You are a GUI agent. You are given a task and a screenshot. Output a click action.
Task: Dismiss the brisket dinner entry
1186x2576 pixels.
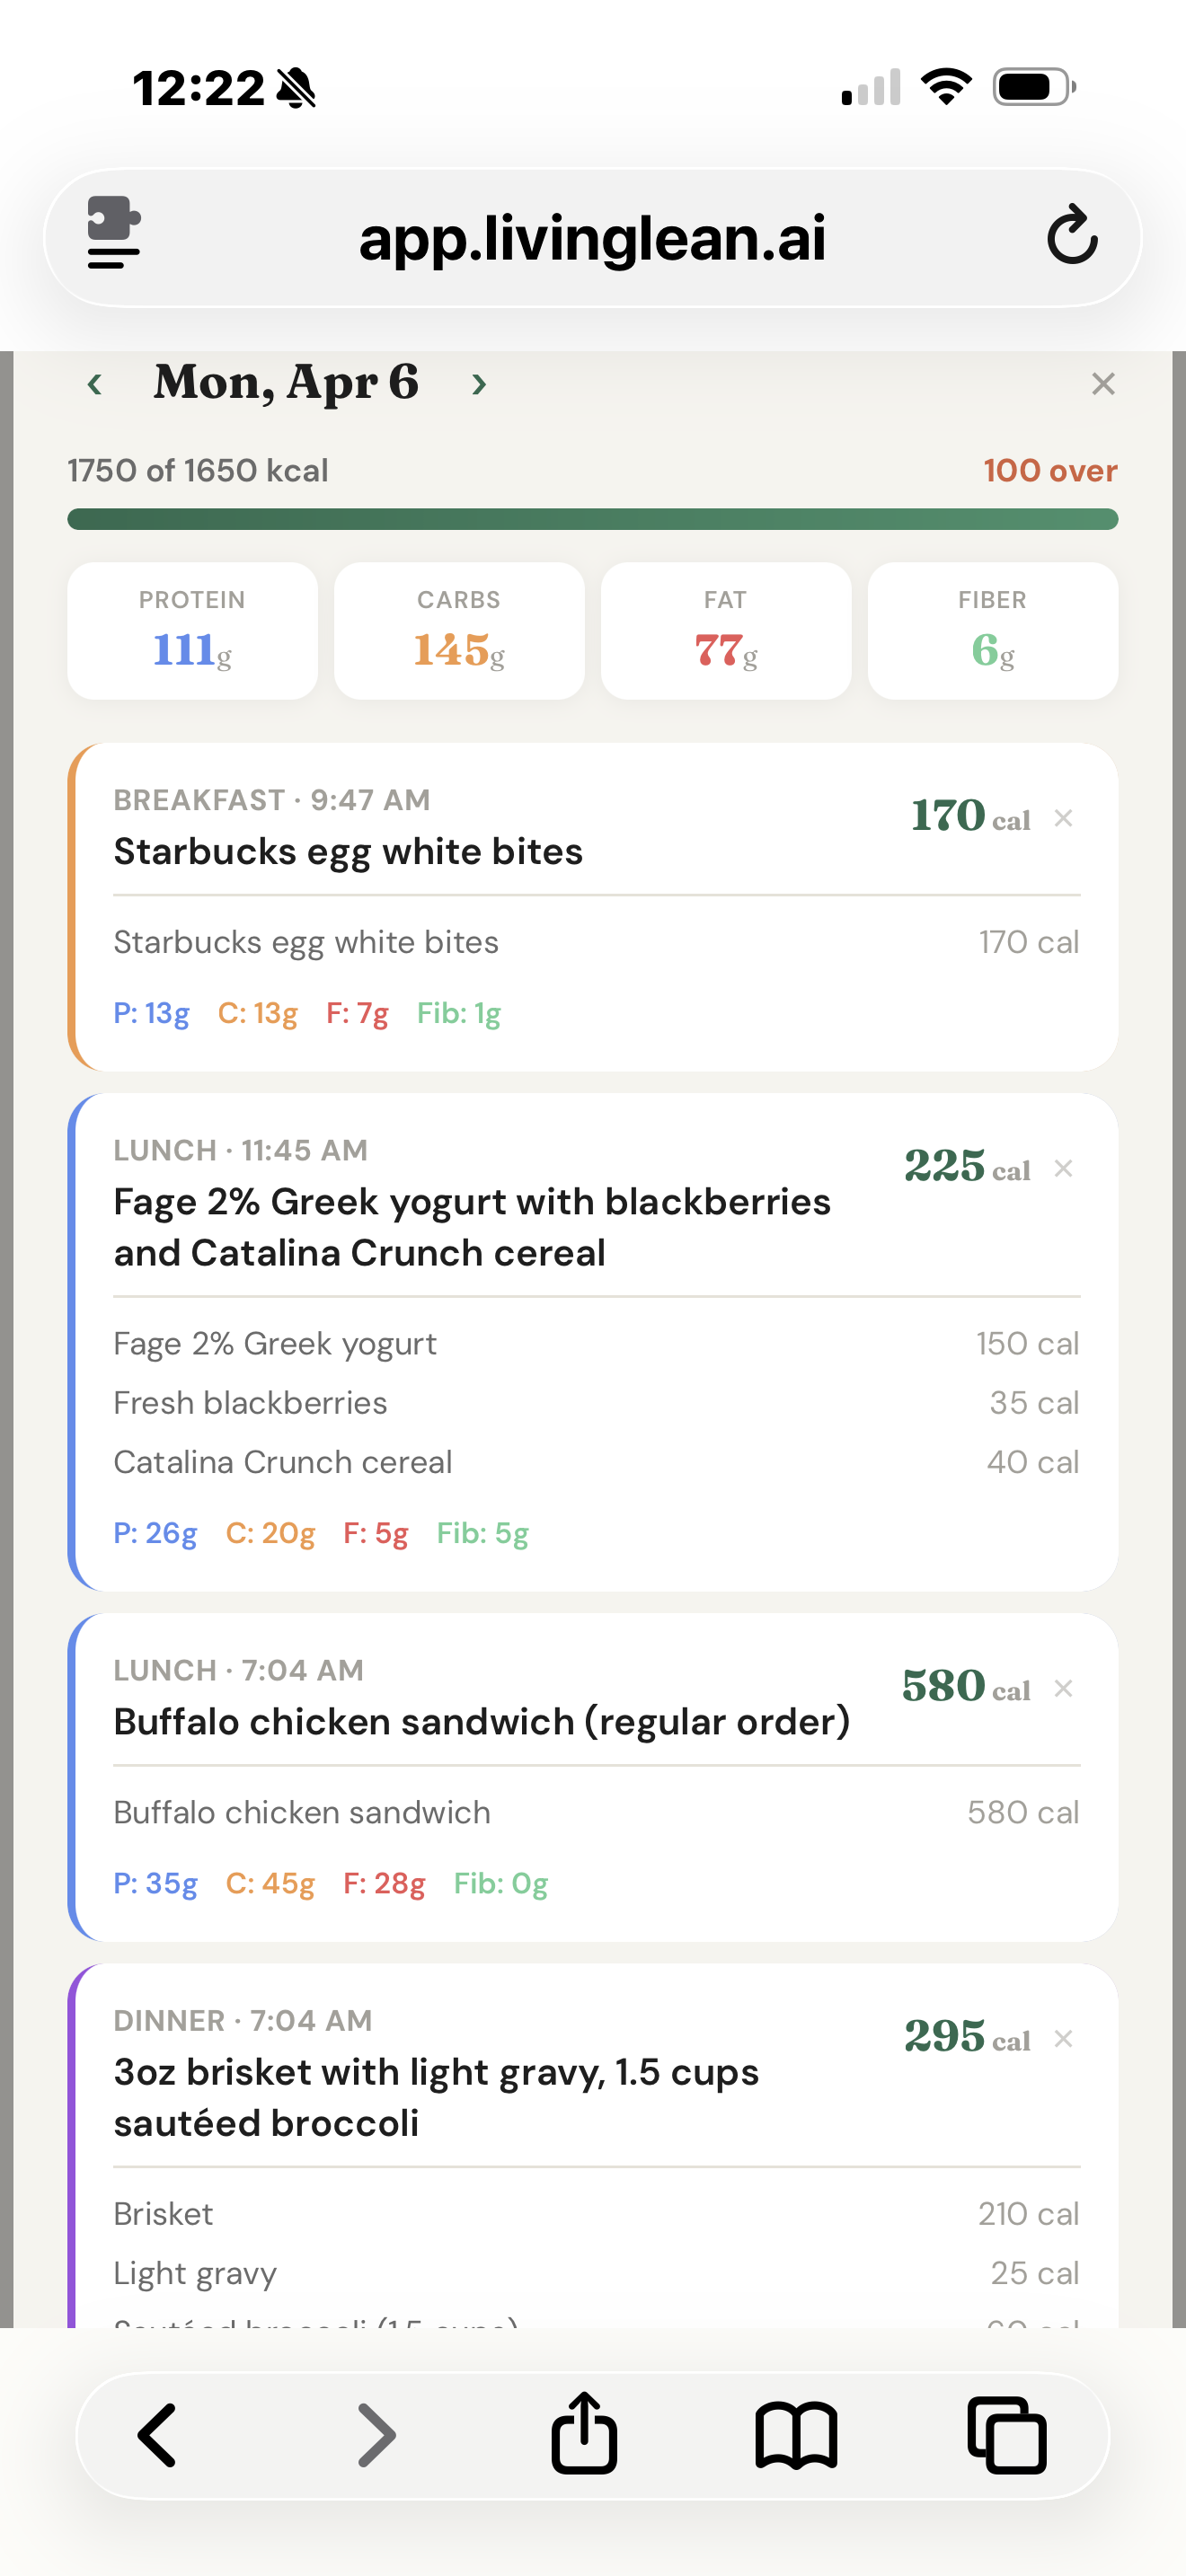pyautogui.click(x=1063, y=2038)
